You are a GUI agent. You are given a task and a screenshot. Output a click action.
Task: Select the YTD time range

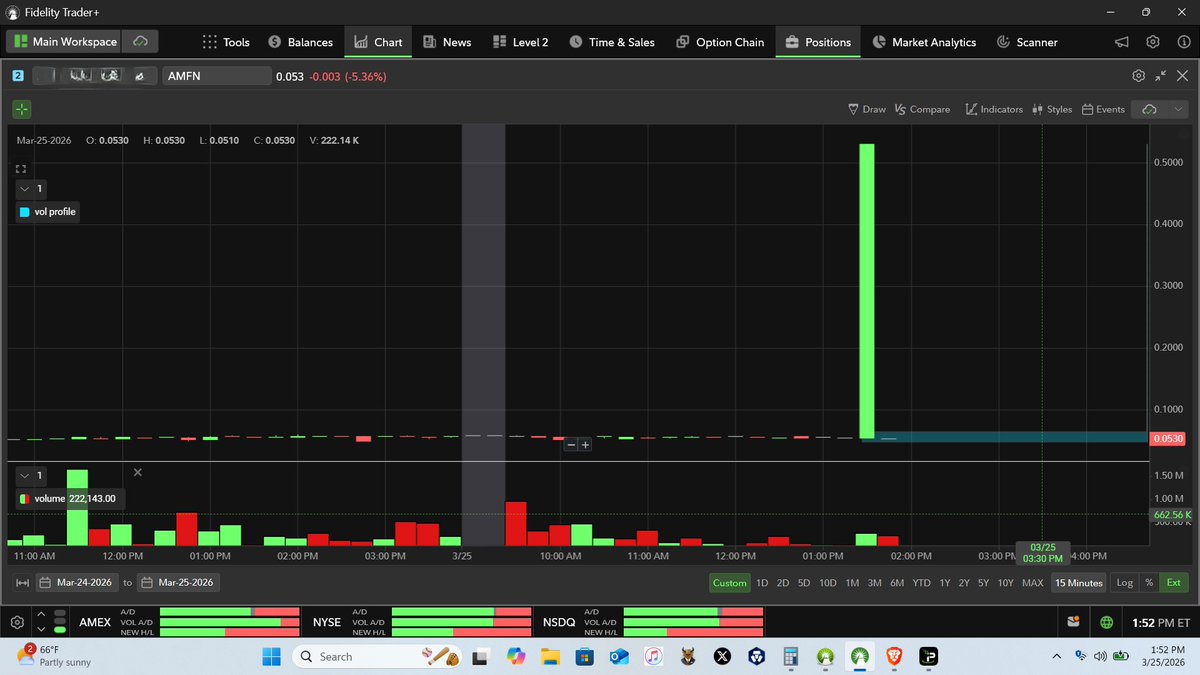[921, 583]
